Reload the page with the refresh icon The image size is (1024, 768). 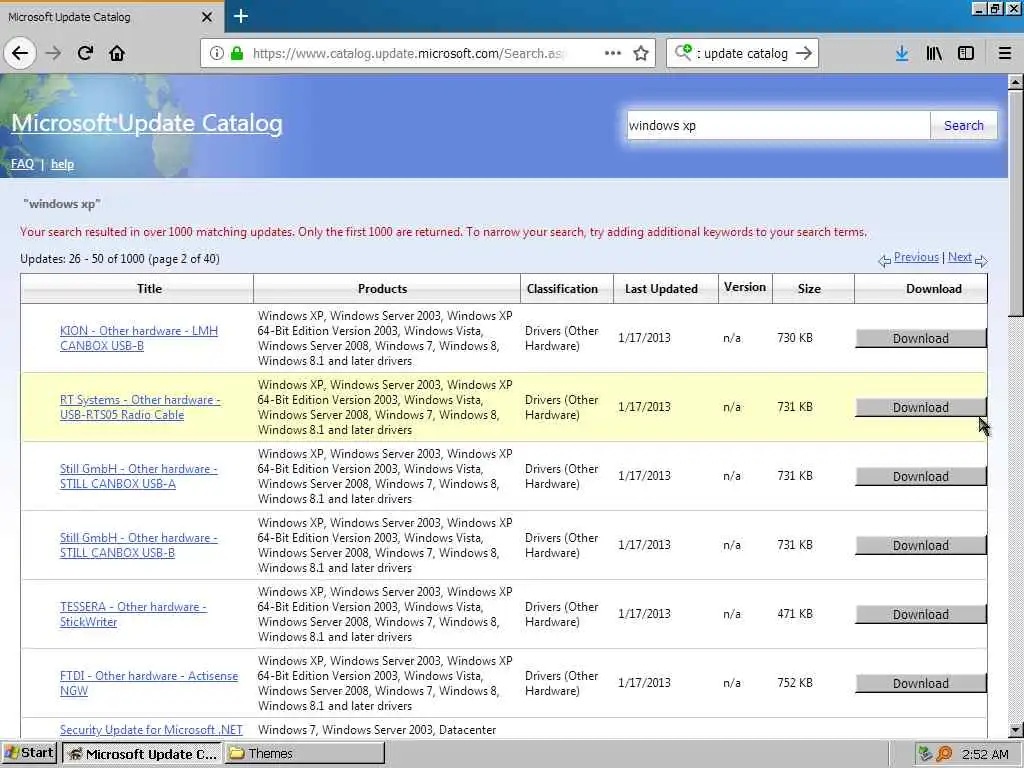pos(86,53)
